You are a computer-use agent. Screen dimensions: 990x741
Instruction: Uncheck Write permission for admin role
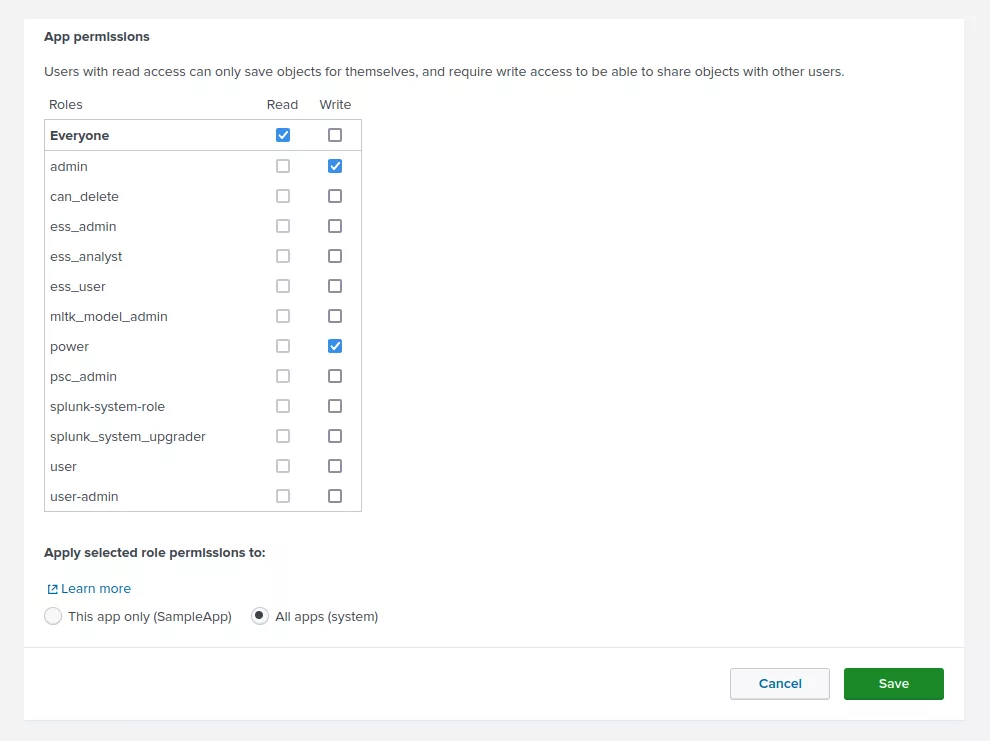click(x=335, y=166)
